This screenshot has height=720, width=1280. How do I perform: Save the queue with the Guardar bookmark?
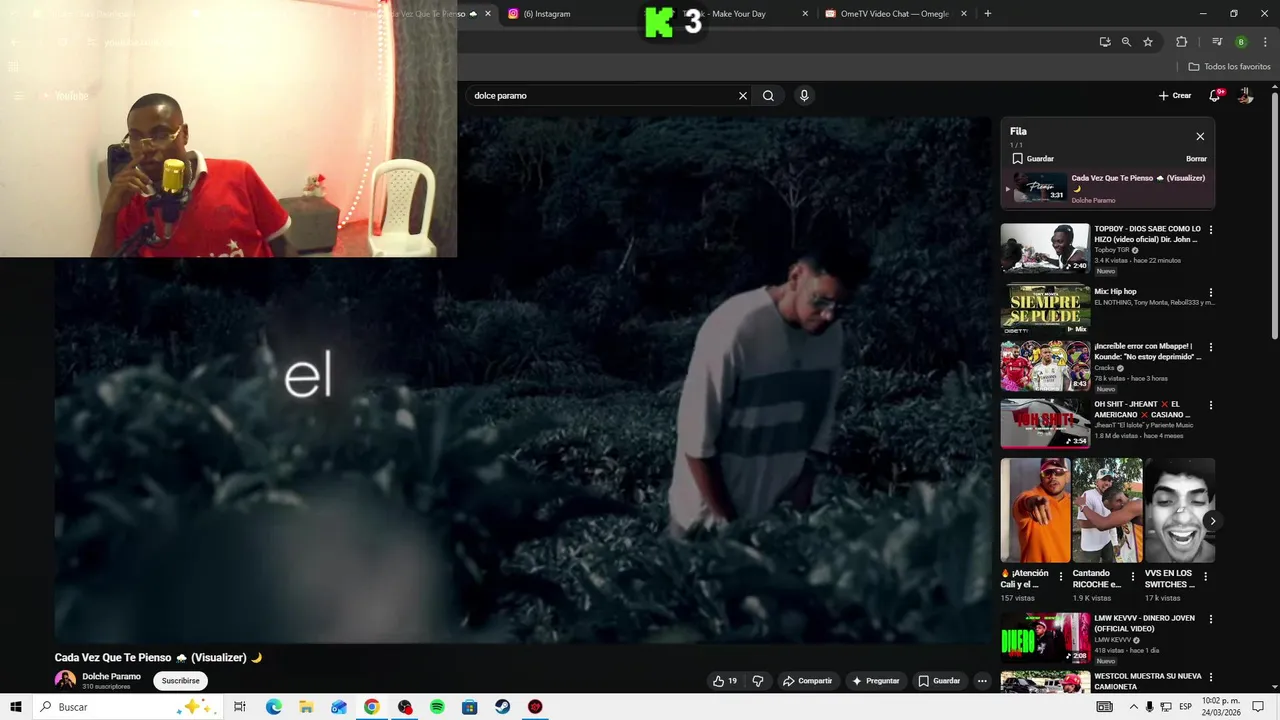1033,159
